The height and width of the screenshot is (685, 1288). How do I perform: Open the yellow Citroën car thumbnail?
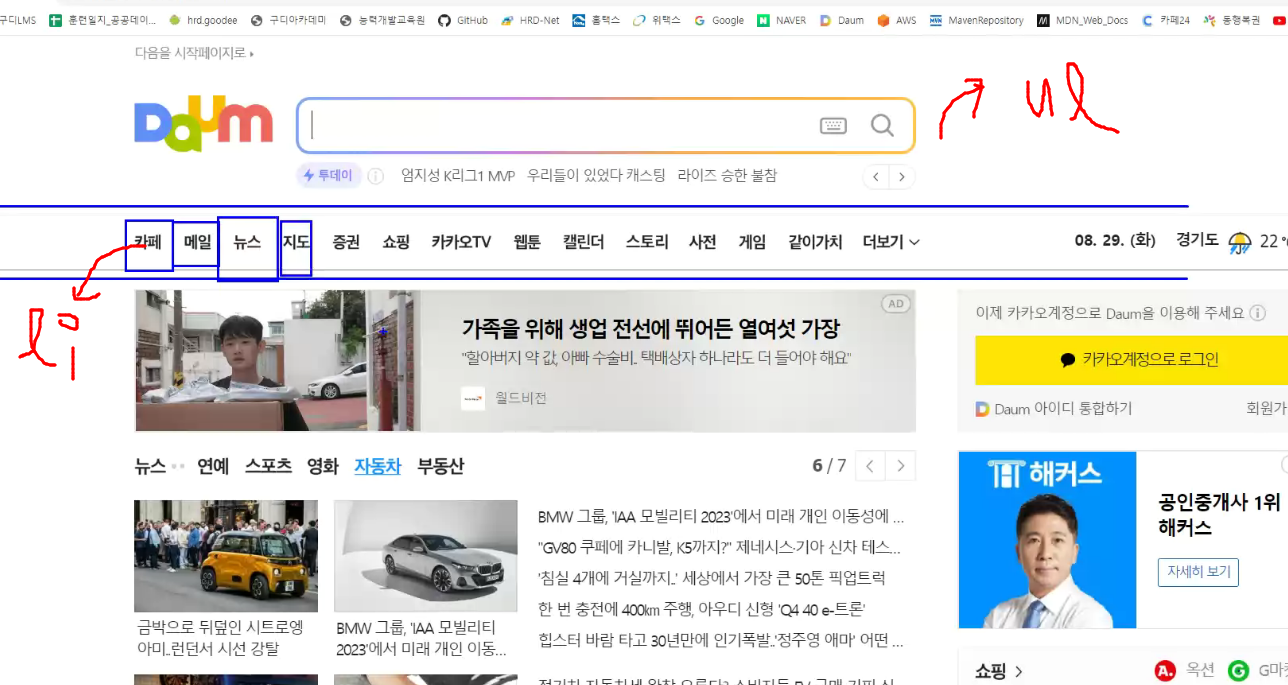pos(226,556)
